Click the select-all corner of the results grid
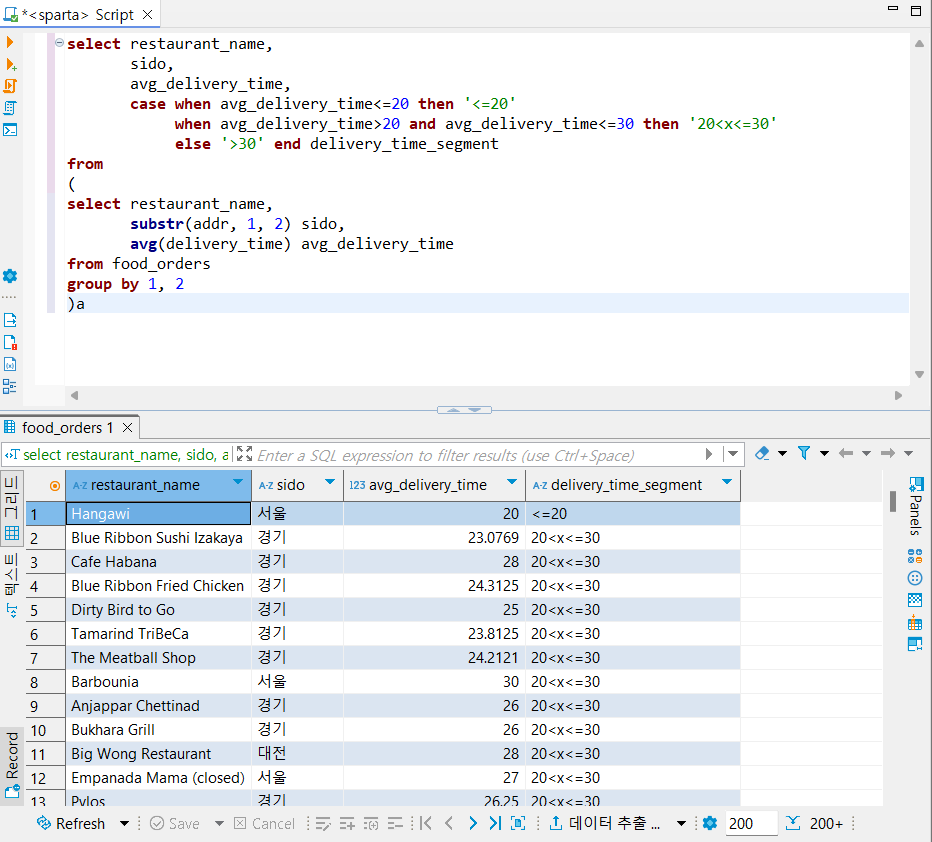932x842 pixels. [46, 485]
